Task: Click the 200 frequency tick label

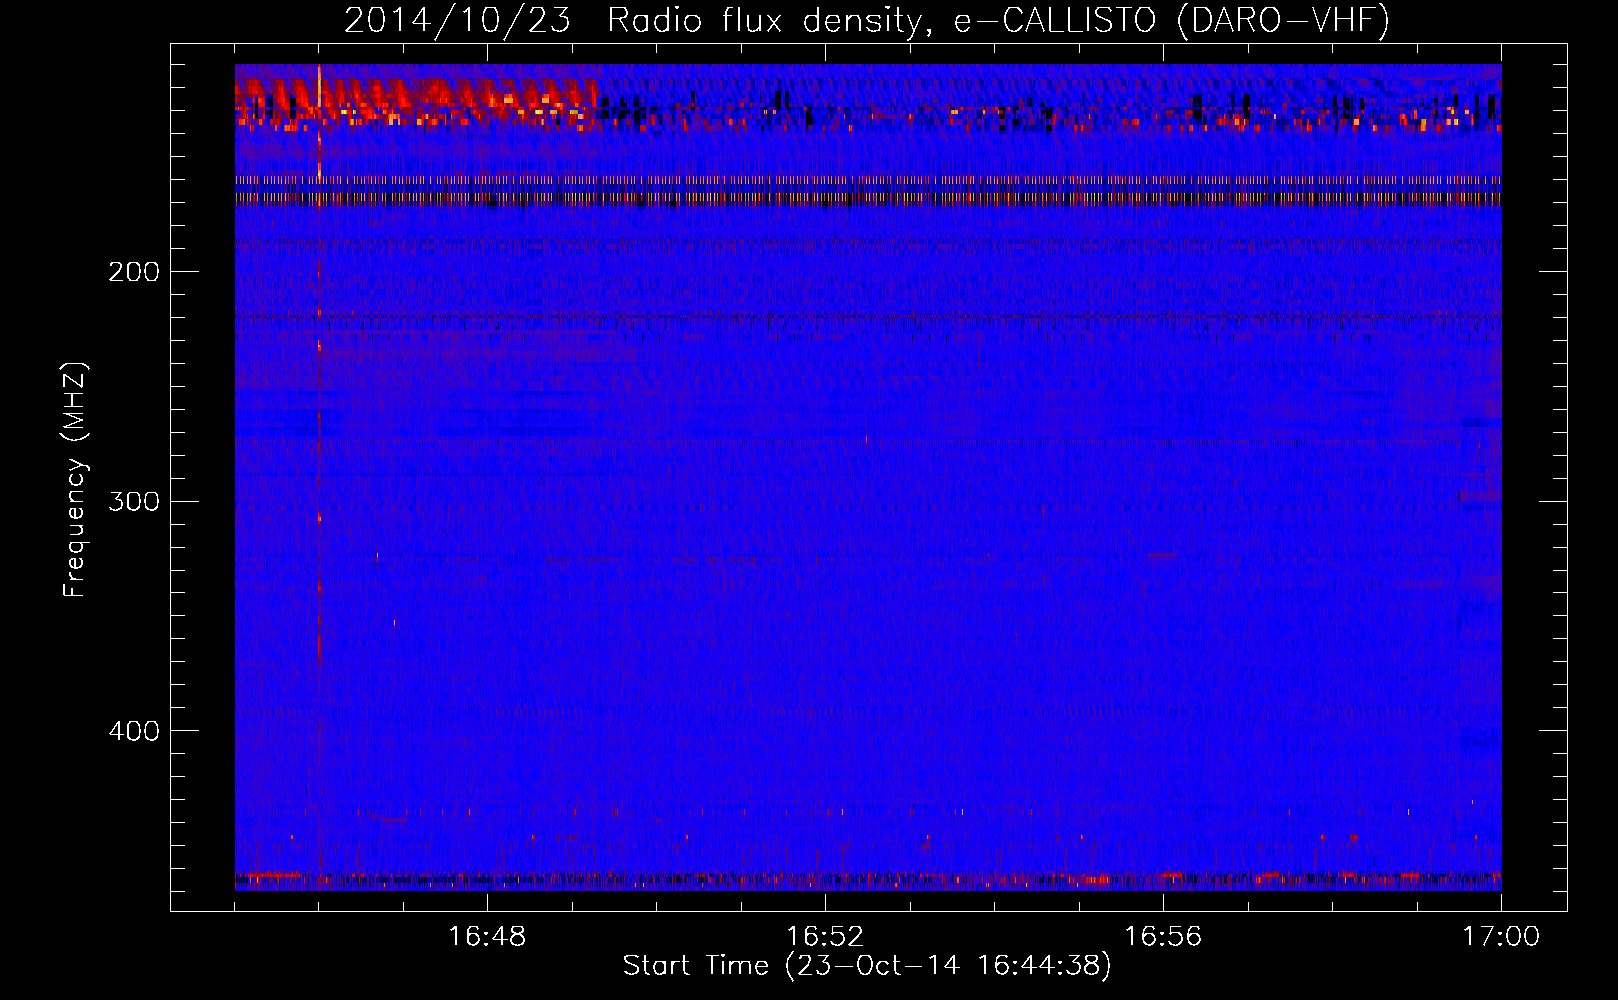Action: 134,272
